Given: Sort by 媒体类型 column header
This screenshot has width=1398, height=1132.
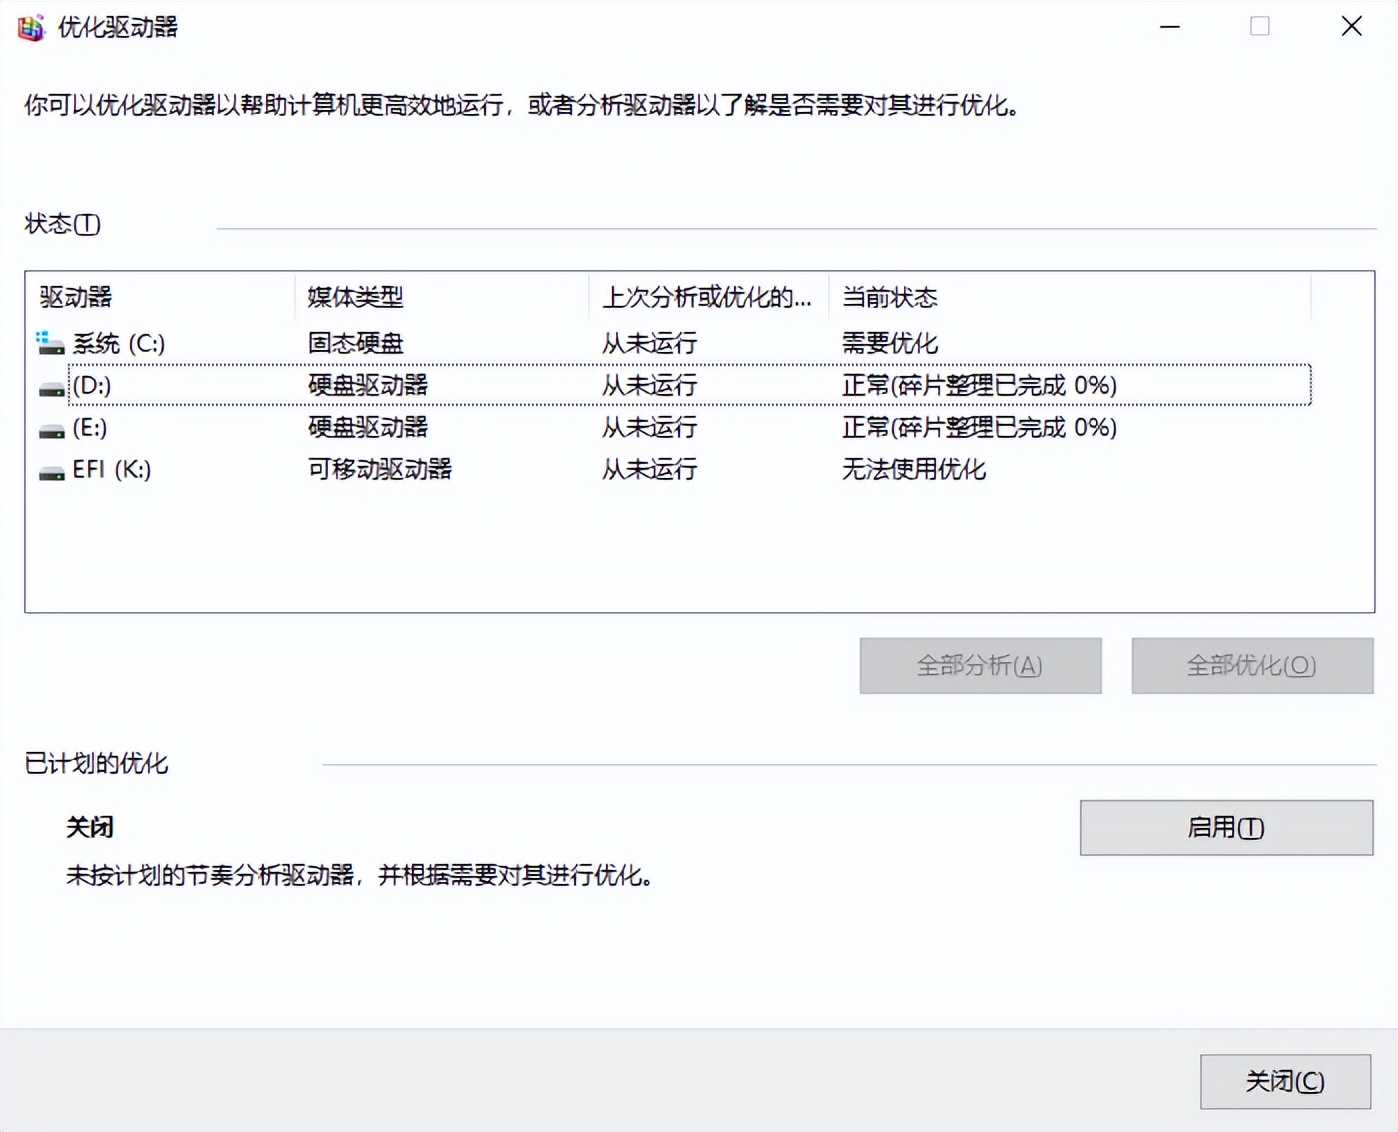Looking at the screenshot, I should (355, 297).
